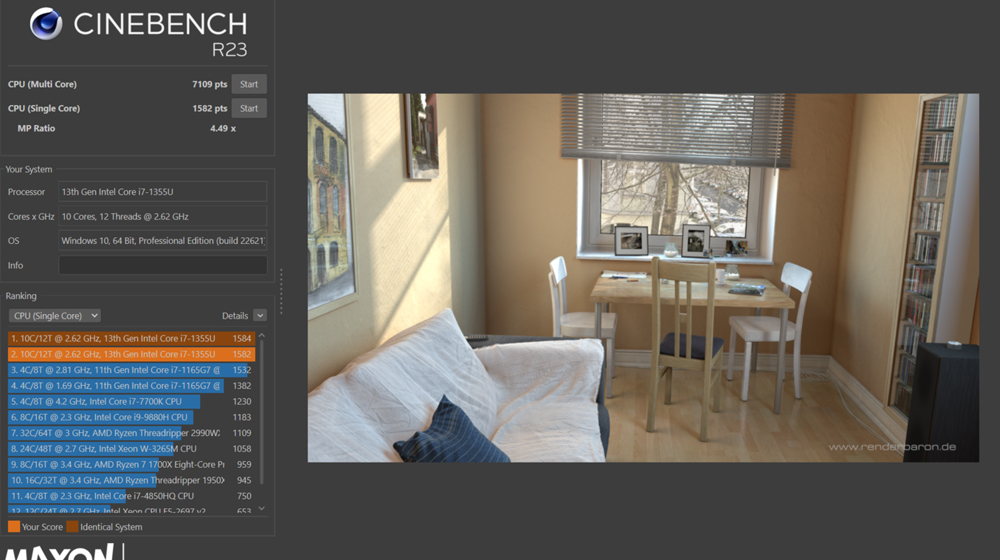1000x560 pixels.
Task: Select ranking entry 4 i7-1165G7 at 1.69 GHz
Action: (x=131, y=386)
